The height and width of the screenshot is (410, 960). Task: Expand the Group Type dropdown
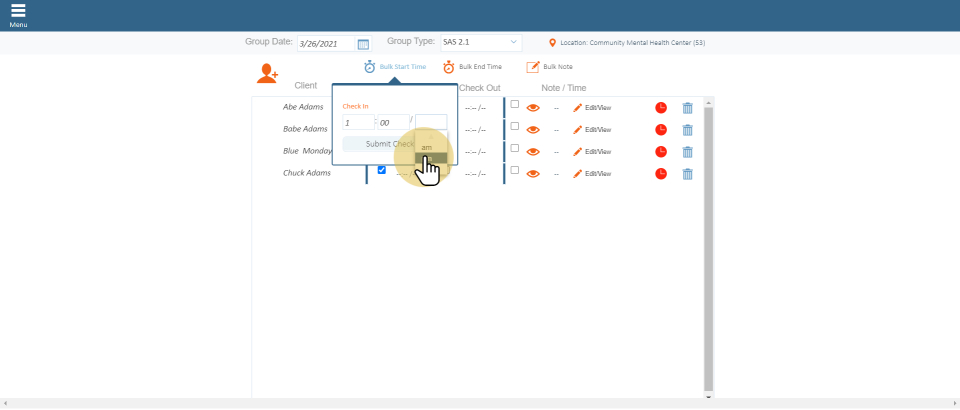click(x=480, y=43)
